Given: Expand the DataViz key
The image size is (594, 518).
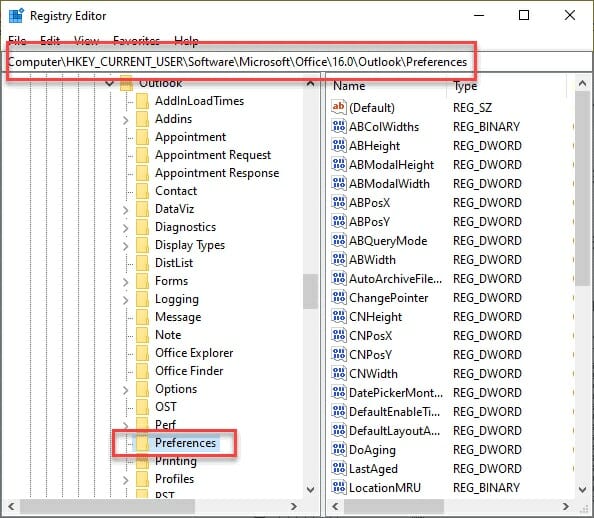Looking at the screenshot, I should [x=126, y=210].
